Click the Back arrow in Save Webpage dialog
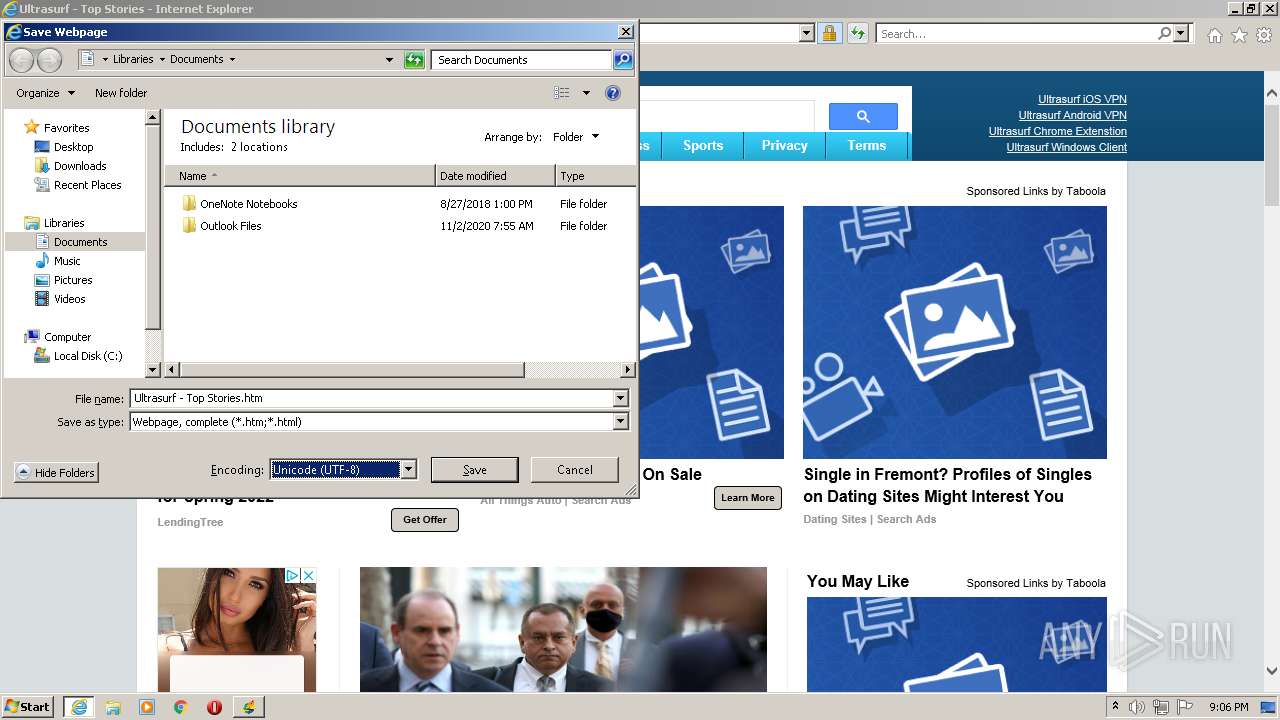This screenshot has height=720, width=1280. [x=21, y=60]
